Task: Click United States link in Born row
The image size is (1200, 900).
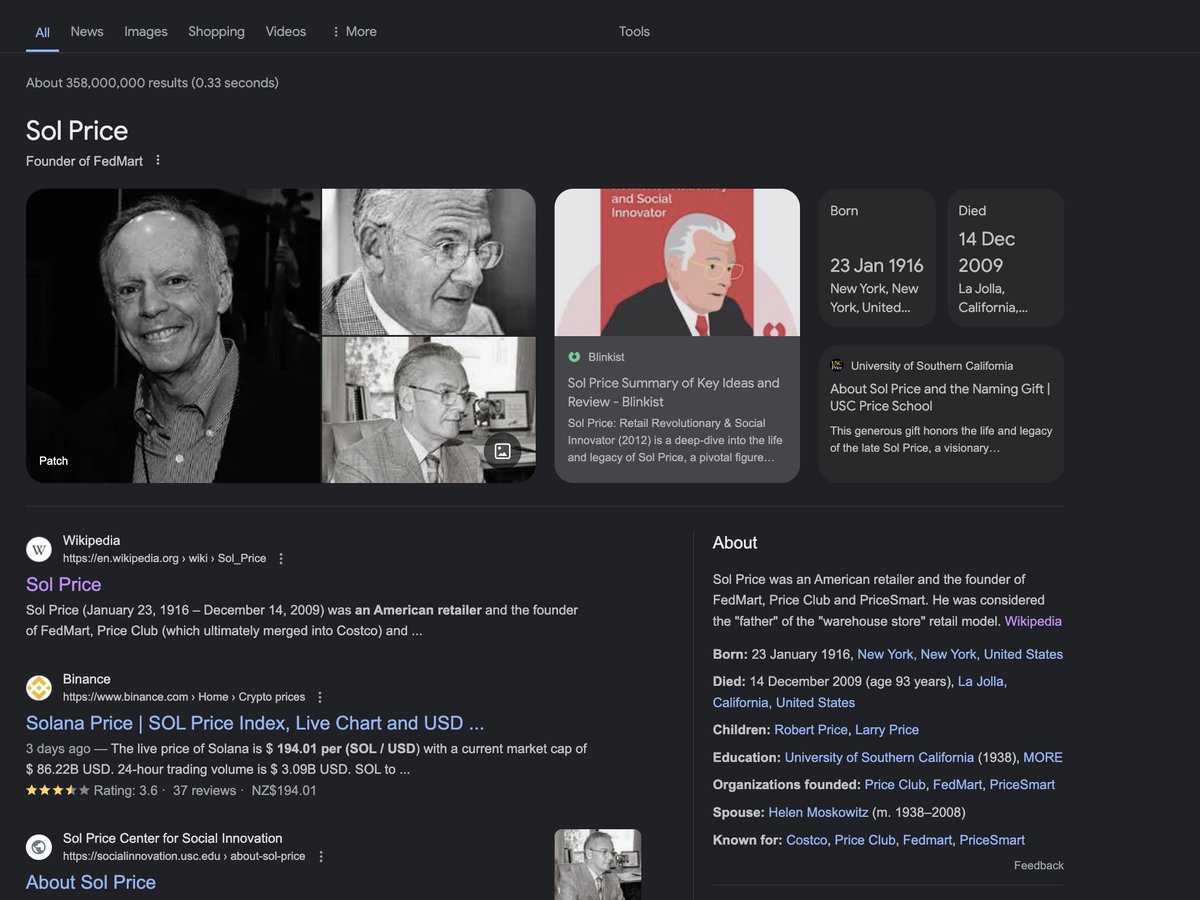Action: (x=1023, y=654)
